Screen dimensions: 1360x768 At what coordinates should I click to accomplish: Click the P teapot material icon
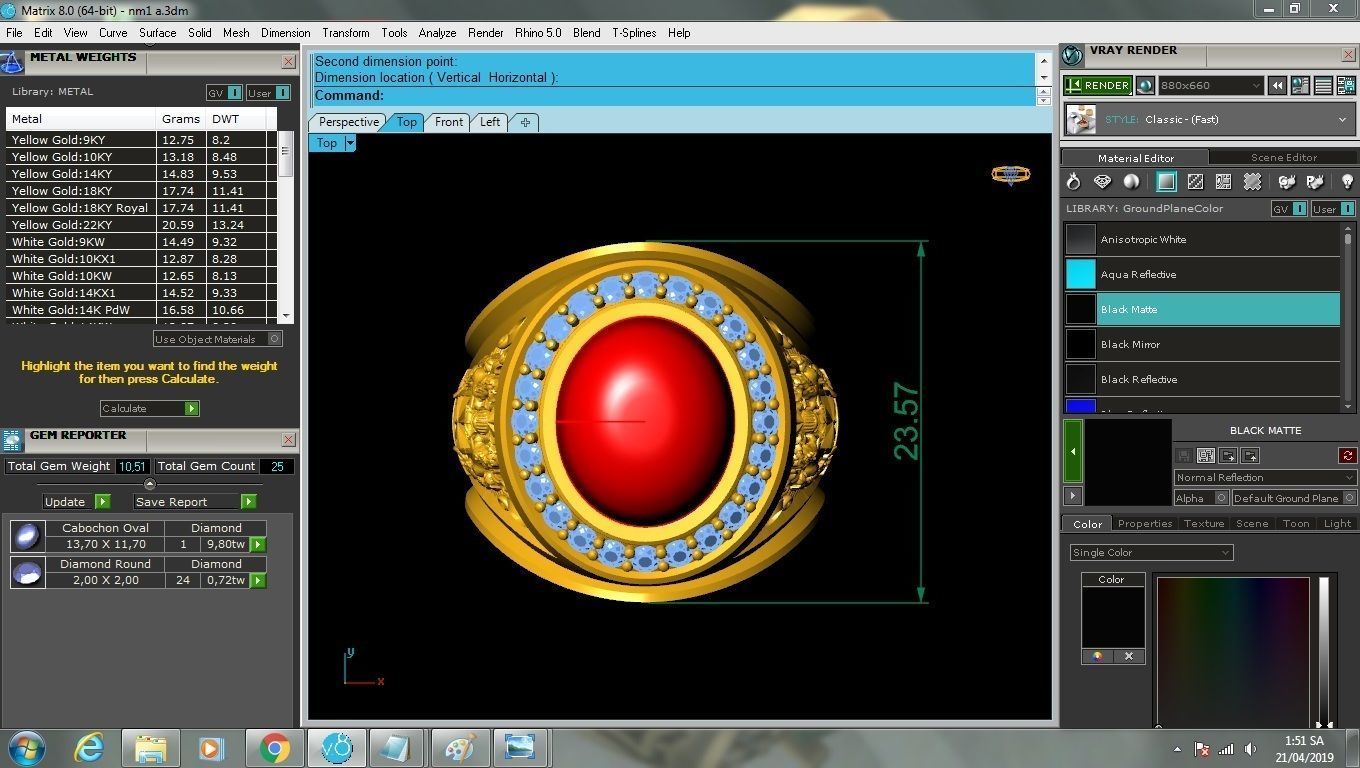tap(1315, 182)
